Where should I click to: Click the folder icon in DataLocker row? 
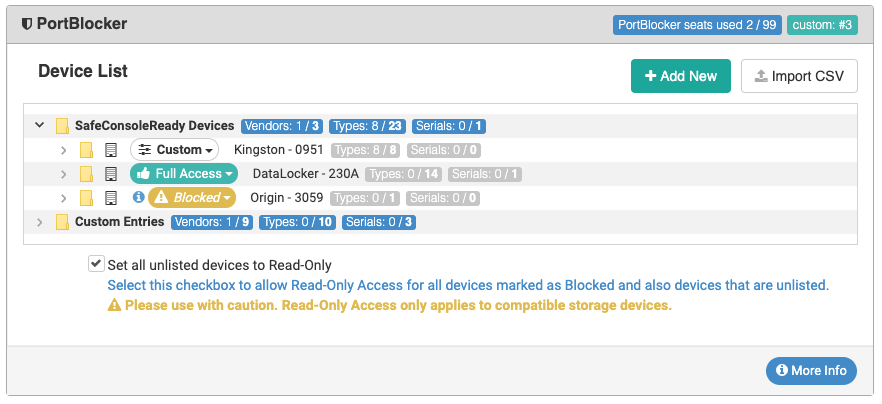pyautogui.click(x=86, y=174)
